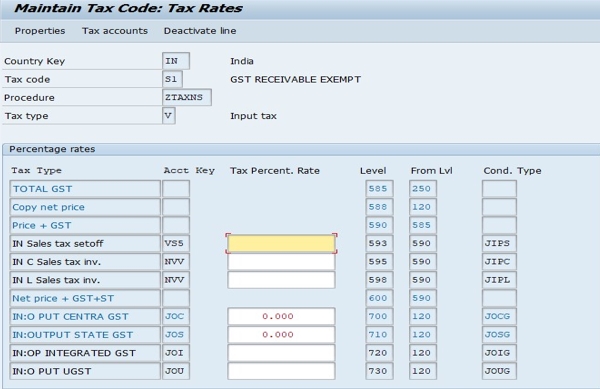Click IN L Sales tax inv. rate field

[x=281, y=280]
